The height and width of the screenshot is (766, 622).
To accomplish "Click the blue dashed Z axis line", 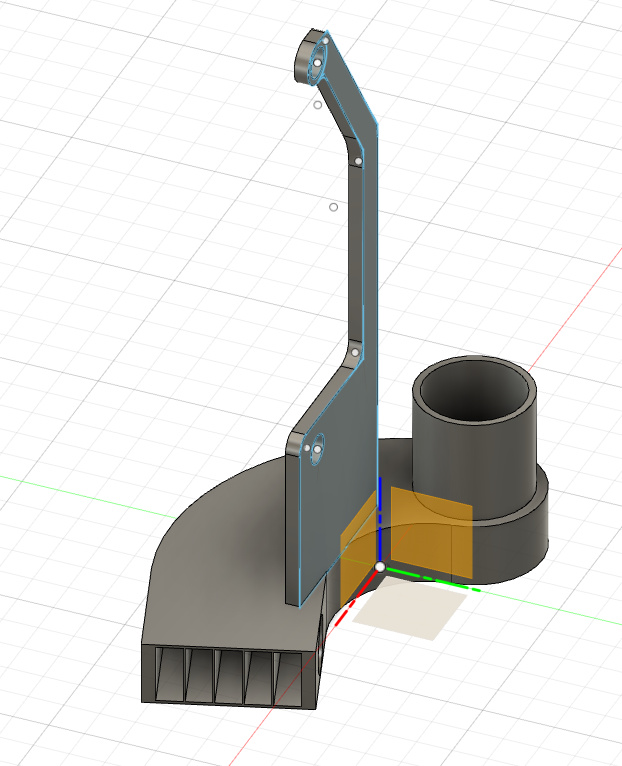I will click(380, 519).
